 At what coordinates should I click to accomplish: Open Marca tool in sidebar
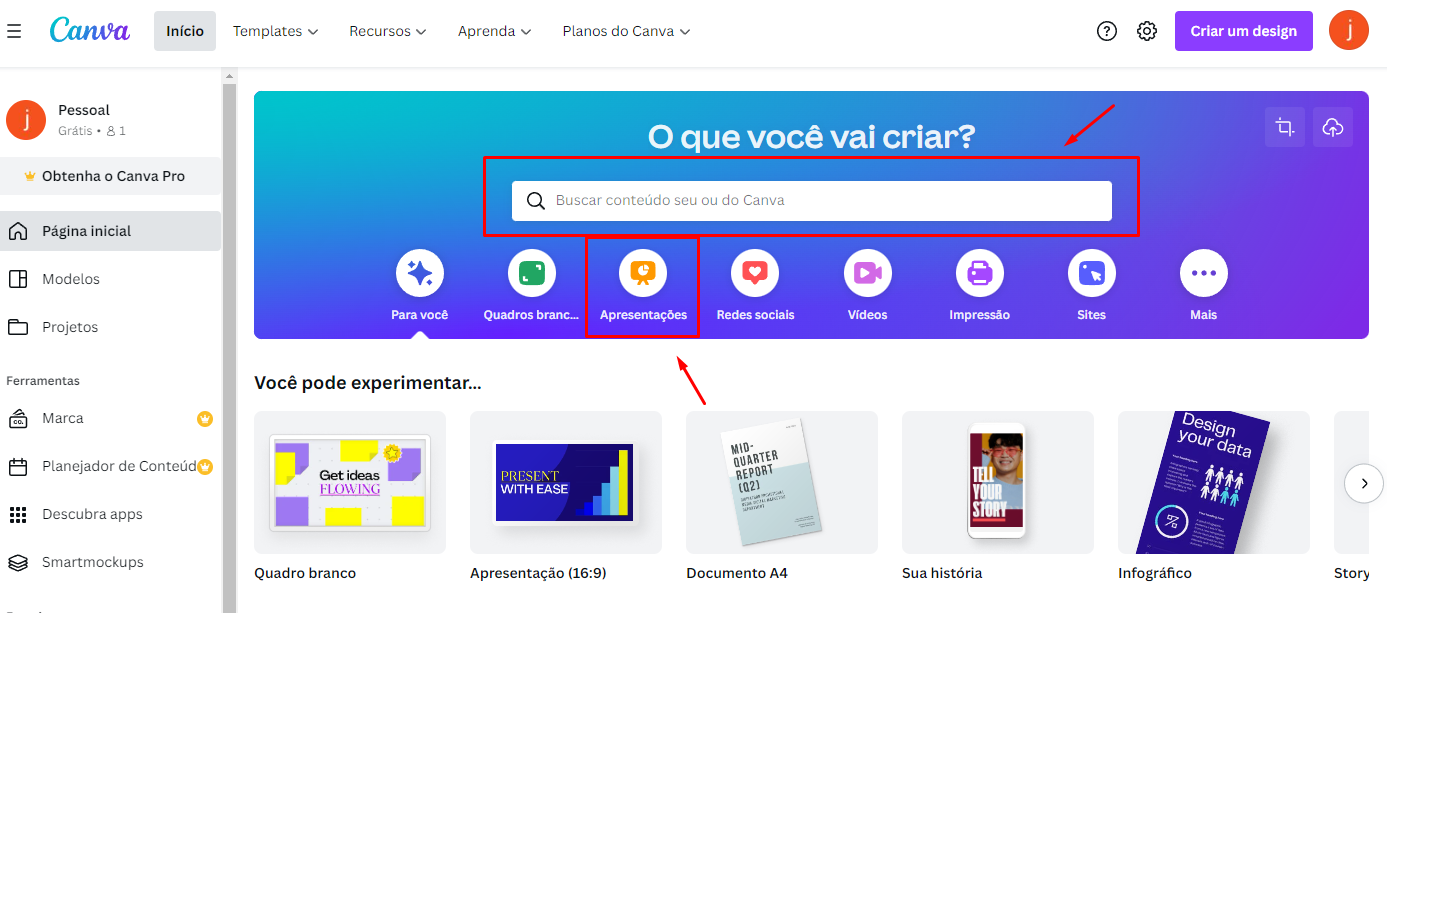point(110,419)
